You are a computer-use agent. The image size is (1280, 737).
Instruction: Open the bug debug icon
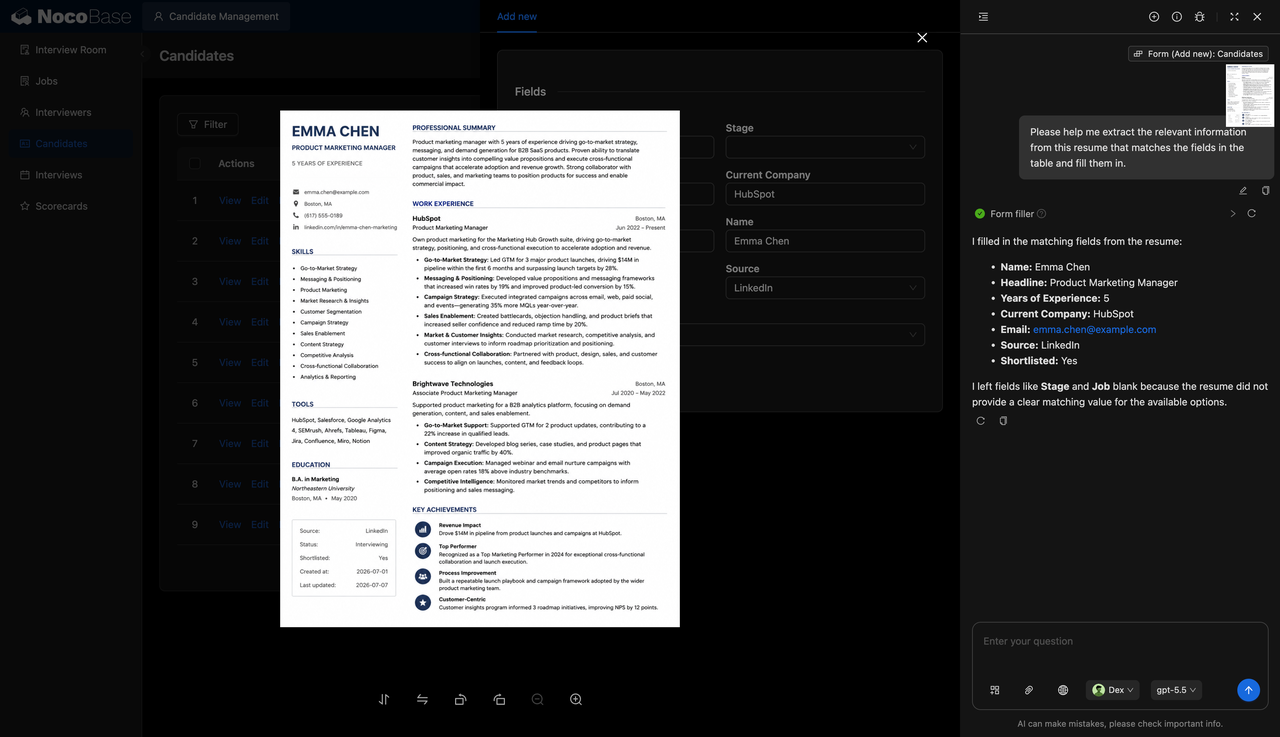click(1200, 17)
